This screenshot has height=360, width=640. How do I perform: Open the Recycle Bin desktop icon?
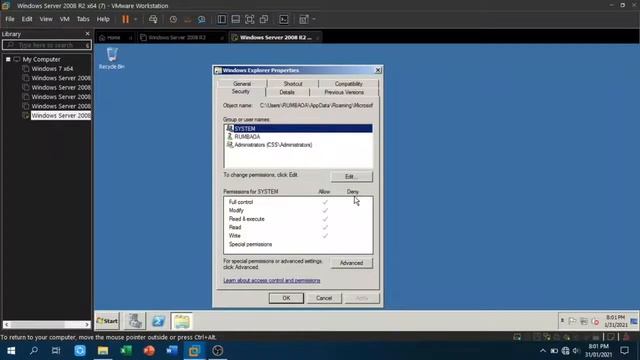(111, 58)
